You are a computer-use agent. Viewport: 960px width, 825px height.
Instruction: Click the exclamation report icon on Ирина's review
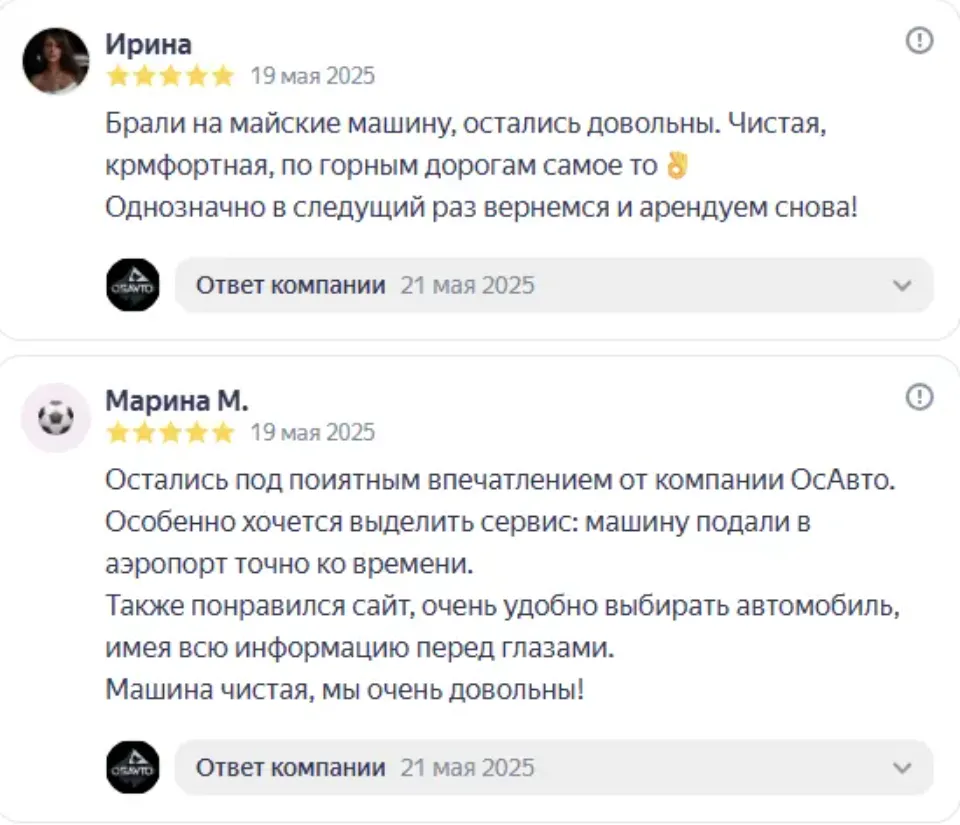[x=919, y=40]
